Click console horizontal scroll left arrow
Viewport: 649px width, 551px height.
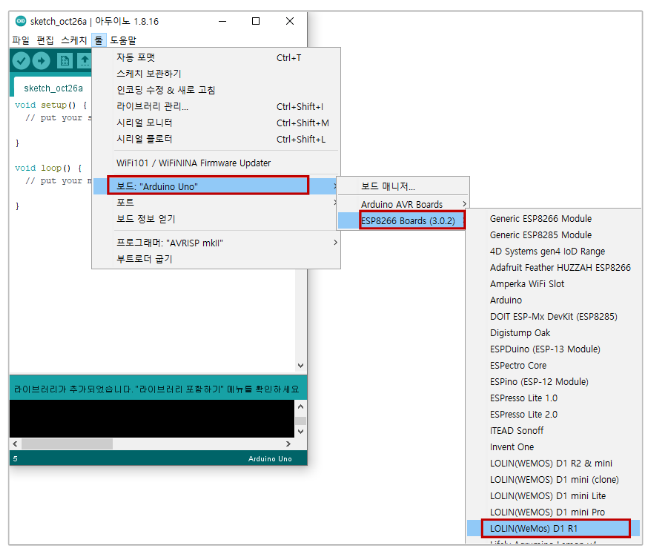pos(15,444)
